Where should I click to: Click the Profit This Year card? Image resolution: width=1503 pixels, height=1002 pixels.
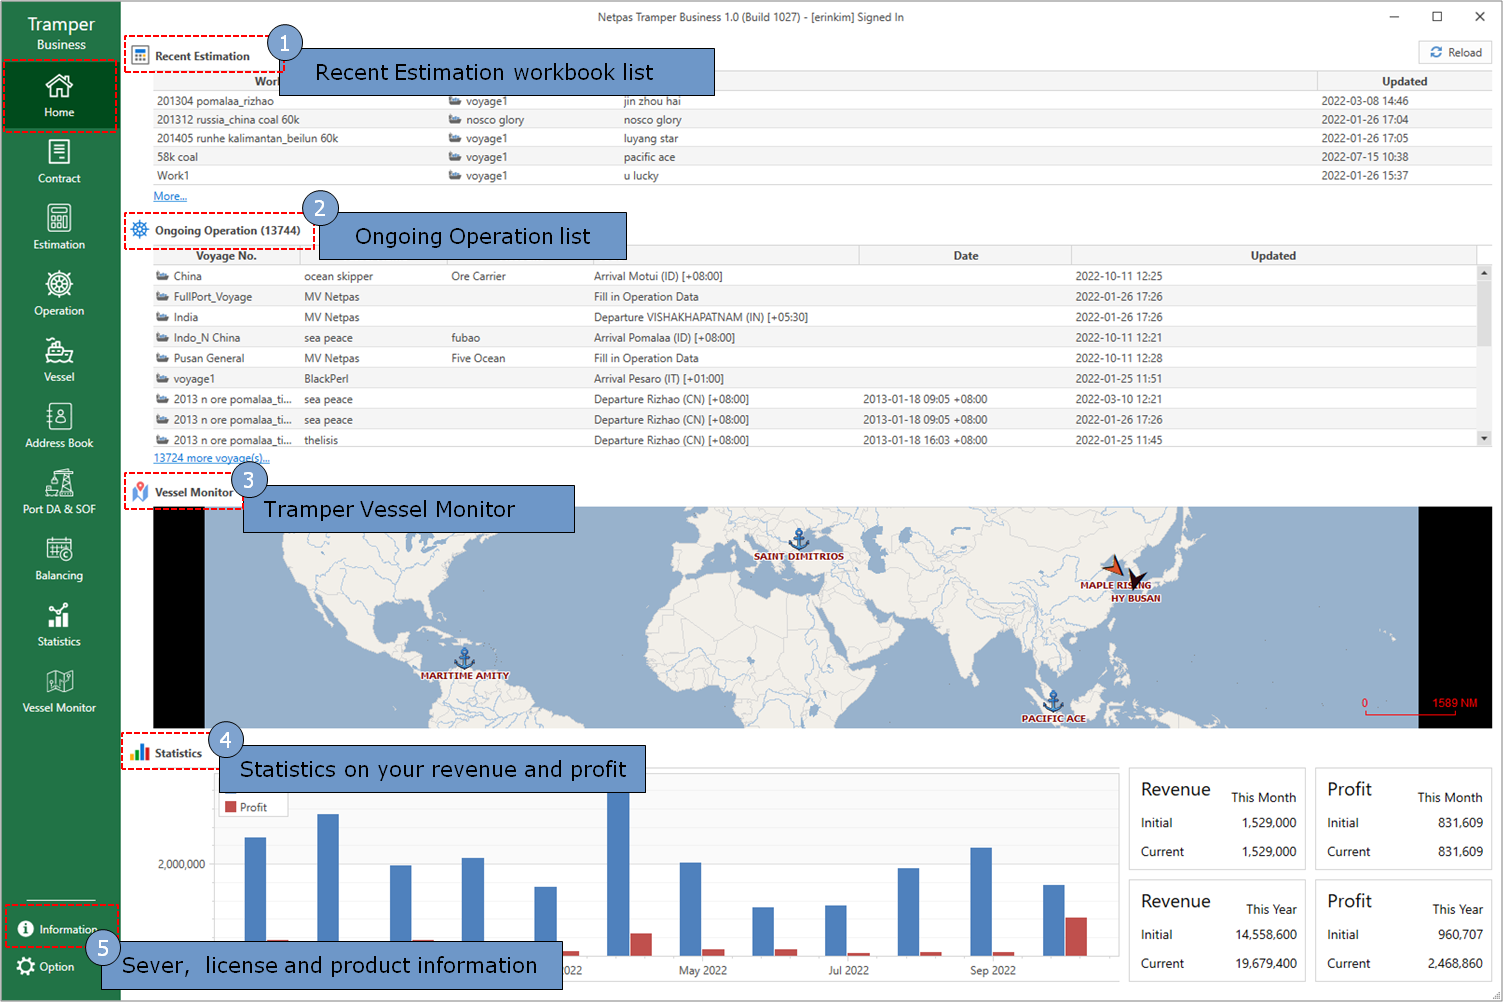(1404, 931)
